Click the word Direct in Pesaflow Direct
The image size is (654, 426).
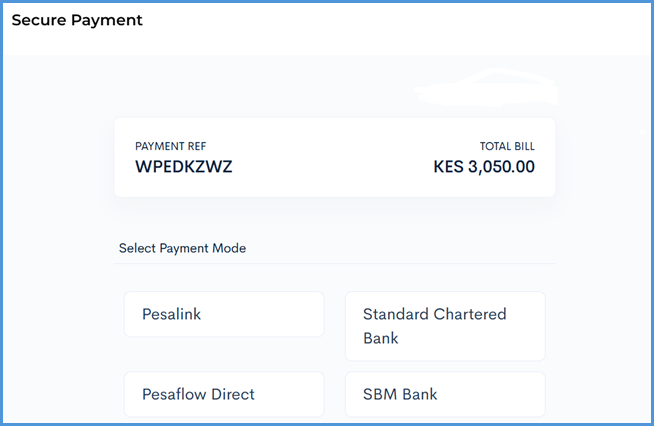click(x=231, y=394)
